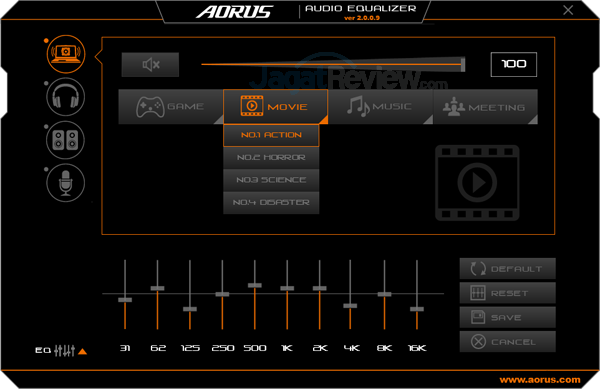Click the 16K frequency label

(x=417, y=348)
